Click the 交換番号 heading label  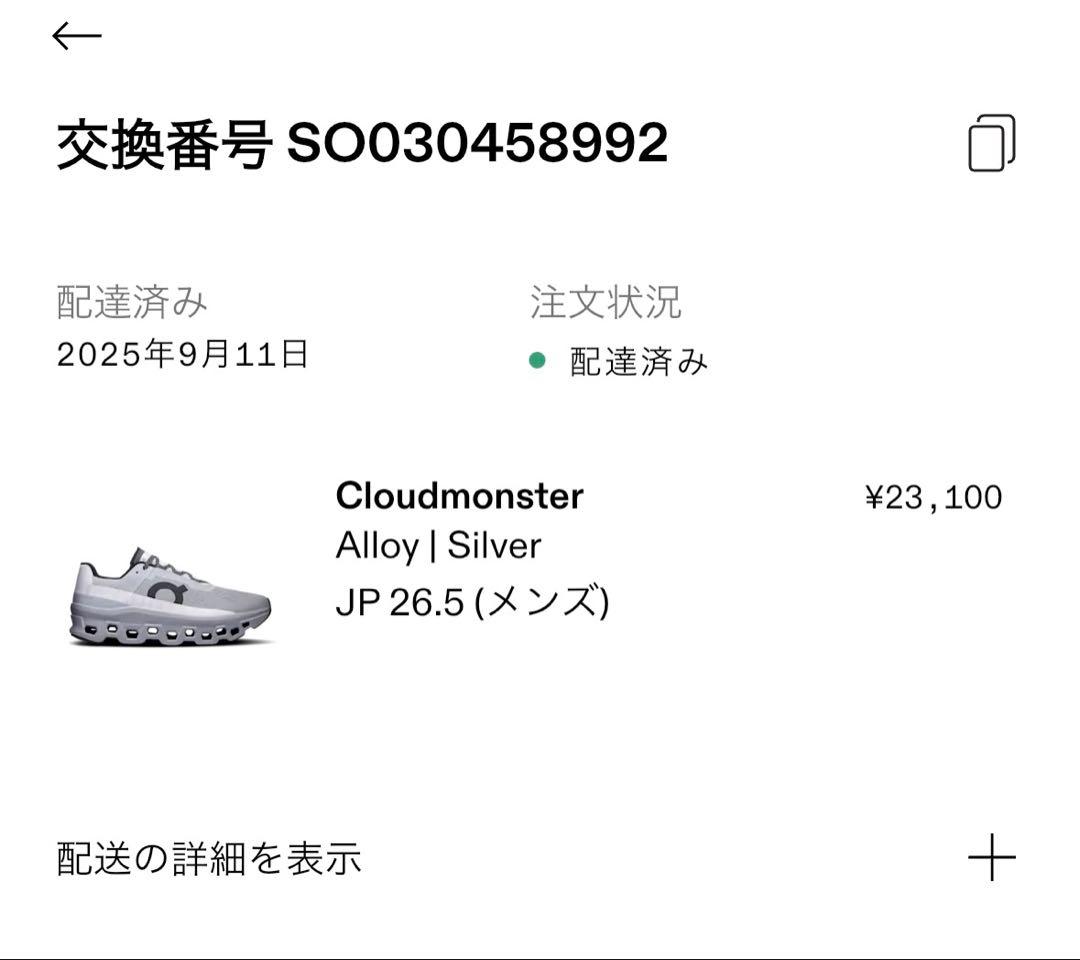click(x=164, y=144)
